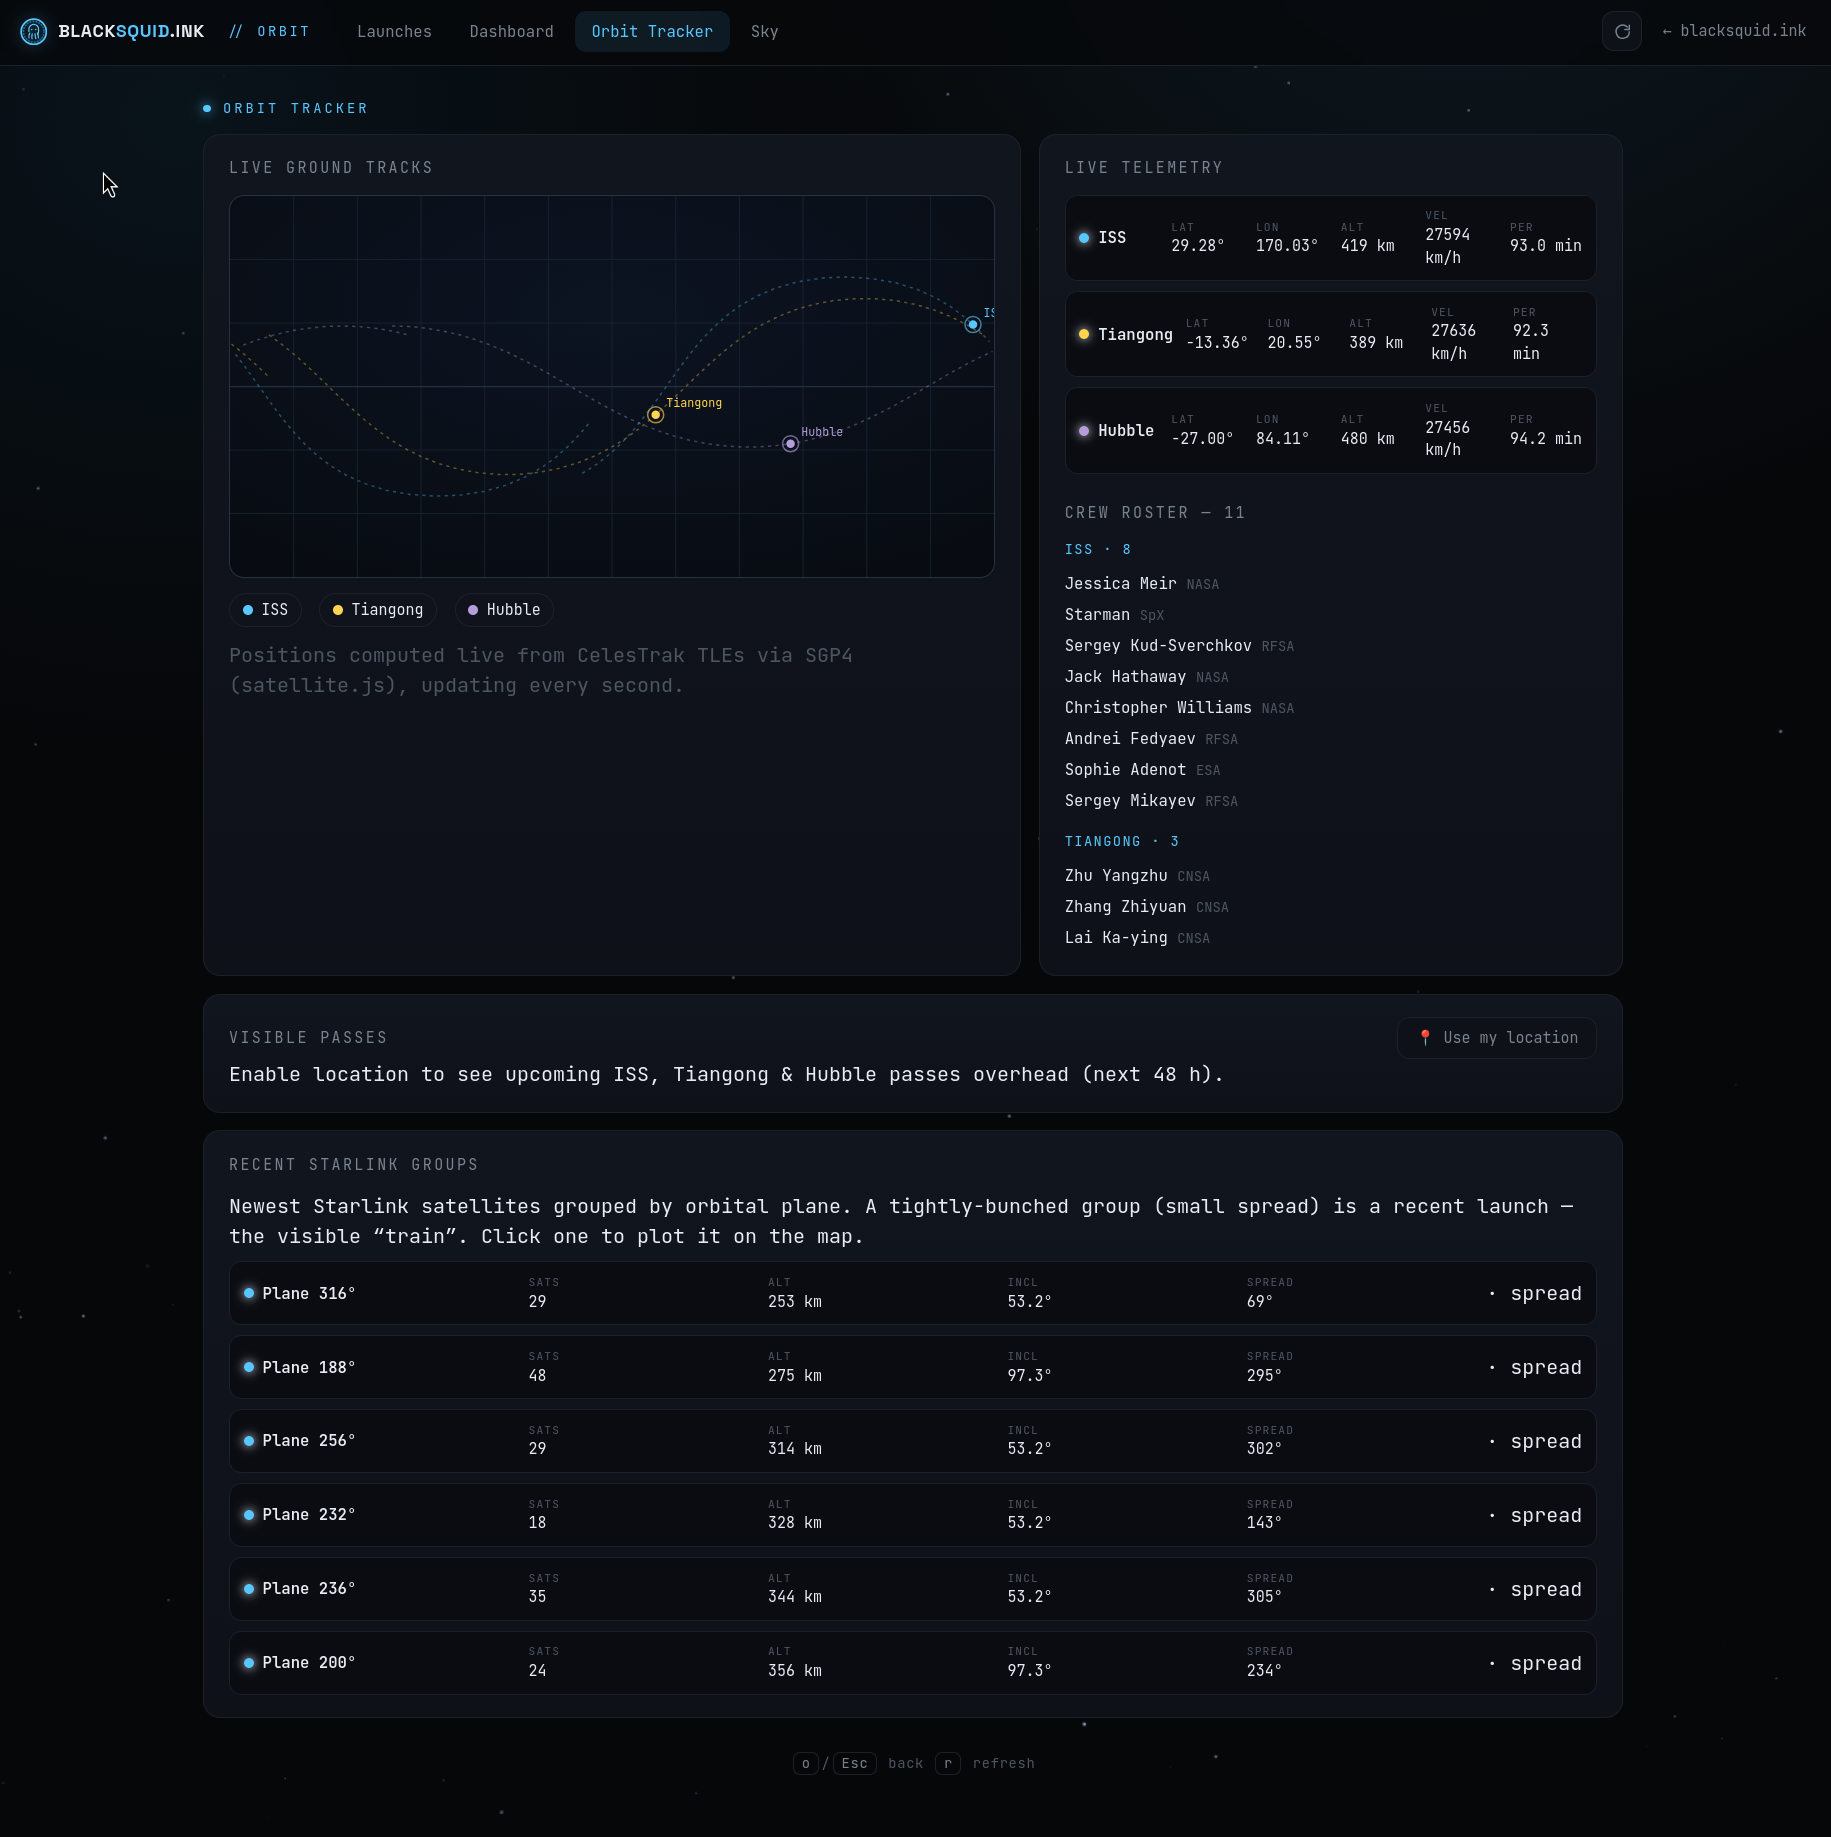1831x1837 pixels.
Task: Open the Launches tab
Action: (394, 32)
